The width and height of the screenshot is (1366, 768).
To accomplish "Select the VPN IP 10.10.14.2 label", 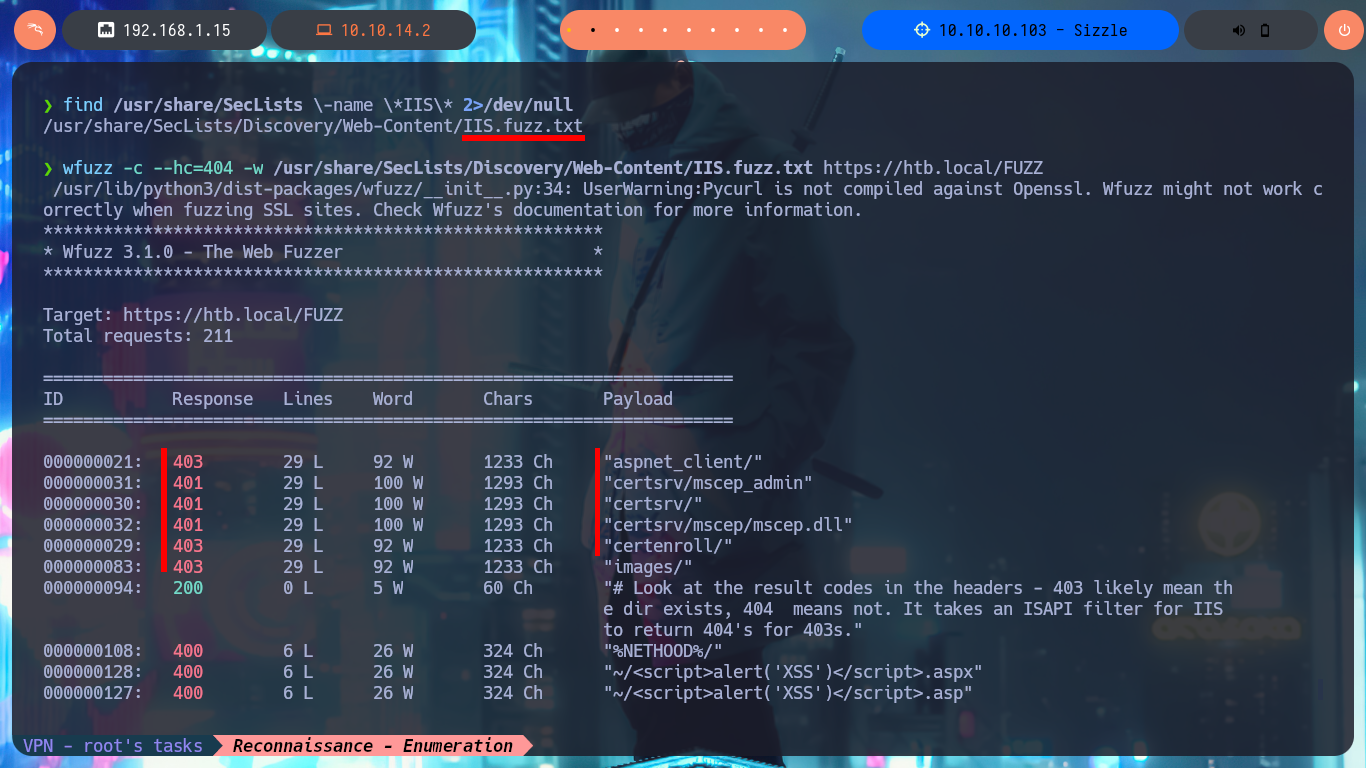I will (385, 30).
